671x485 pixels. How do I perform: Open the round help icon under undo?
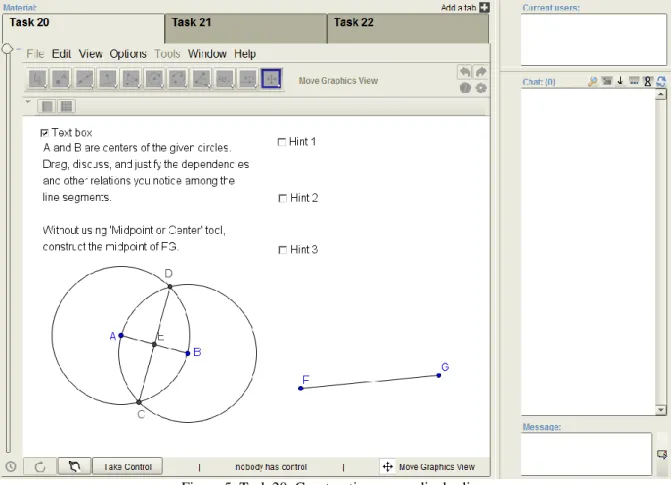(465, 88)
